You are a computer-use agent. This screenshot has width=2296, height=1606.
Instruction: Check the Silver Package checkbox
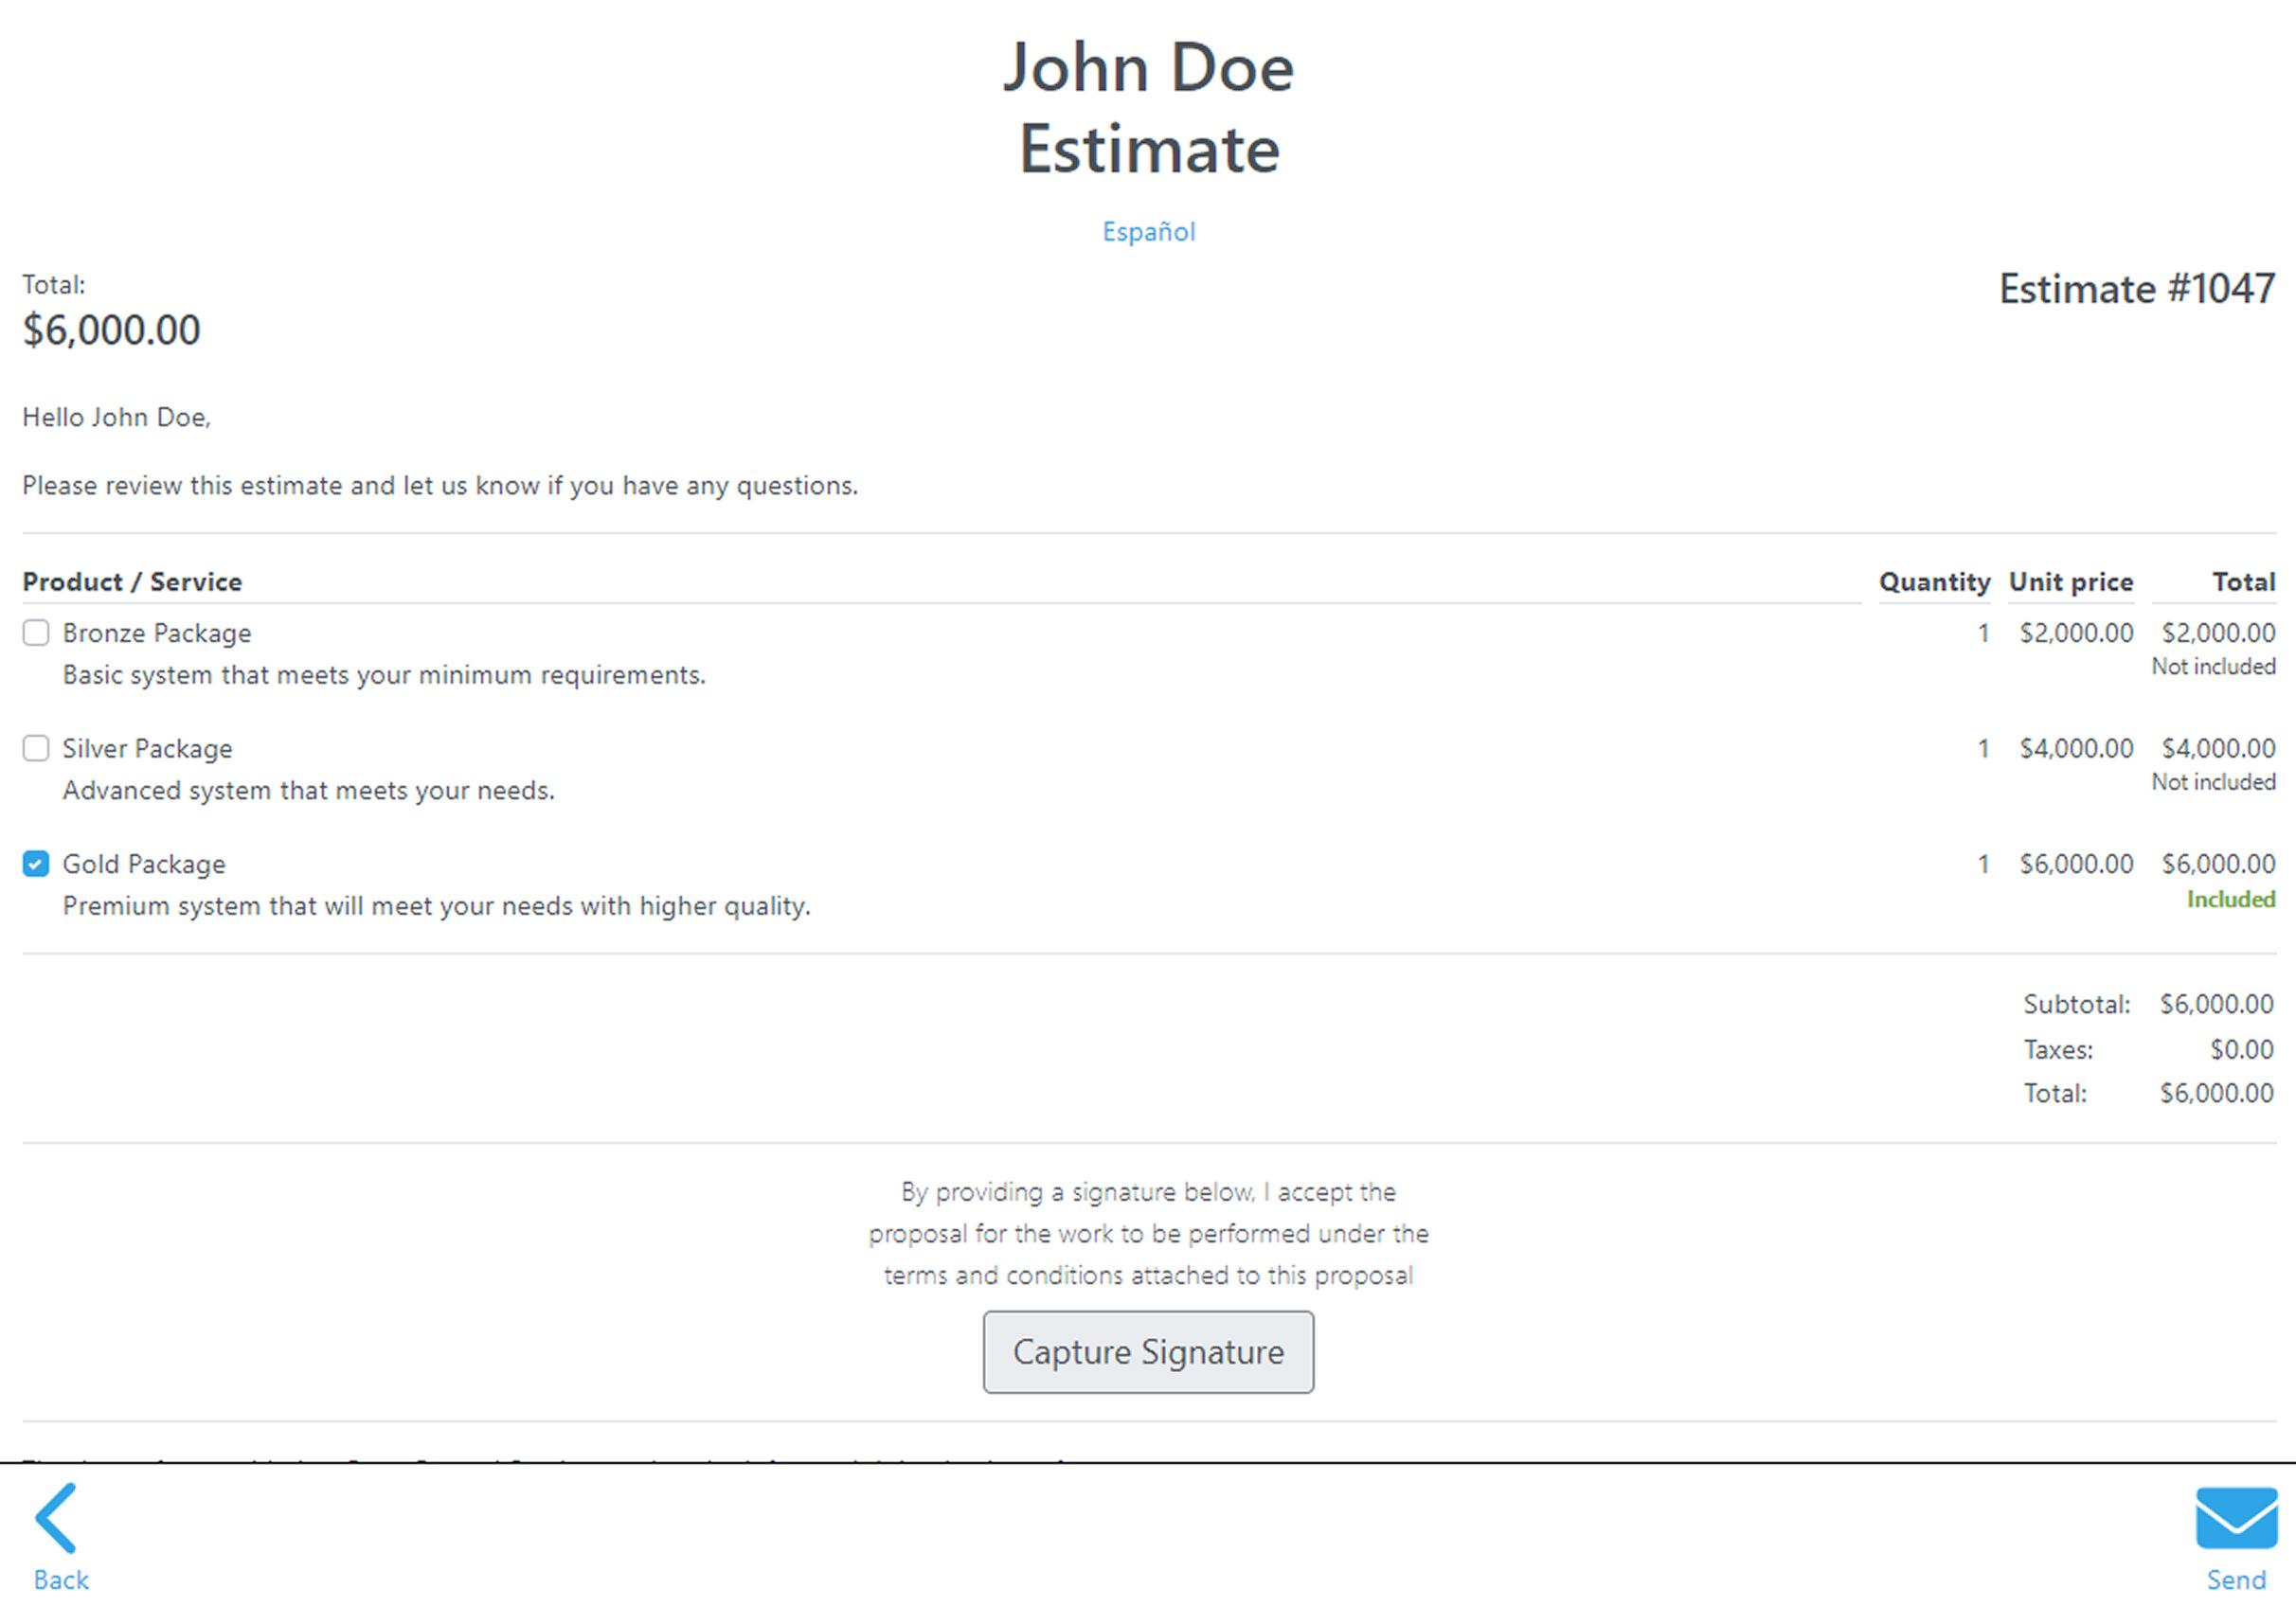pos(36,748)
